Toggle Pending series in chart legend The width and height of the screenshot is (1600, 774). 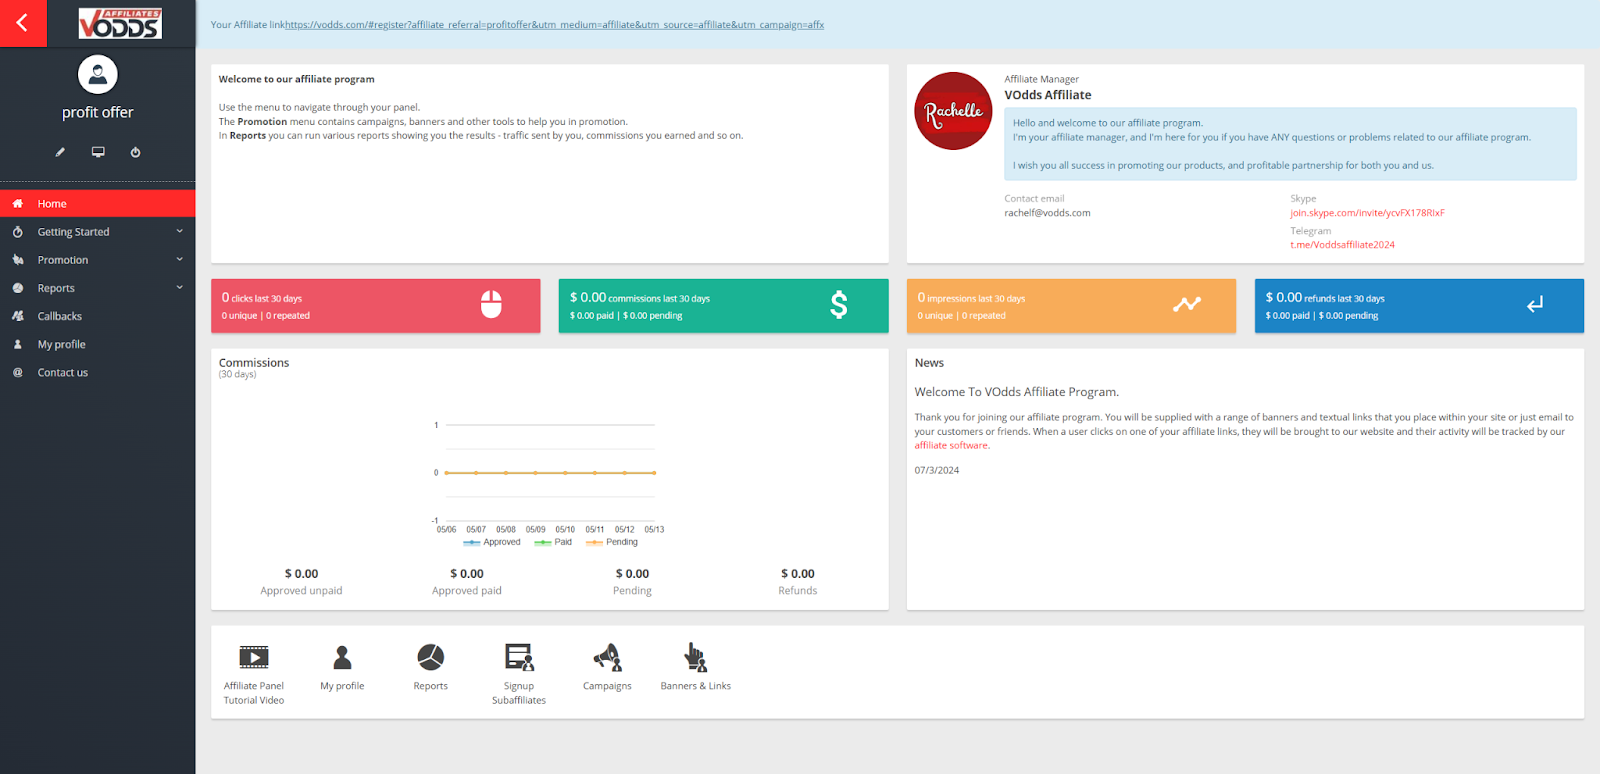tap(612, 542)
